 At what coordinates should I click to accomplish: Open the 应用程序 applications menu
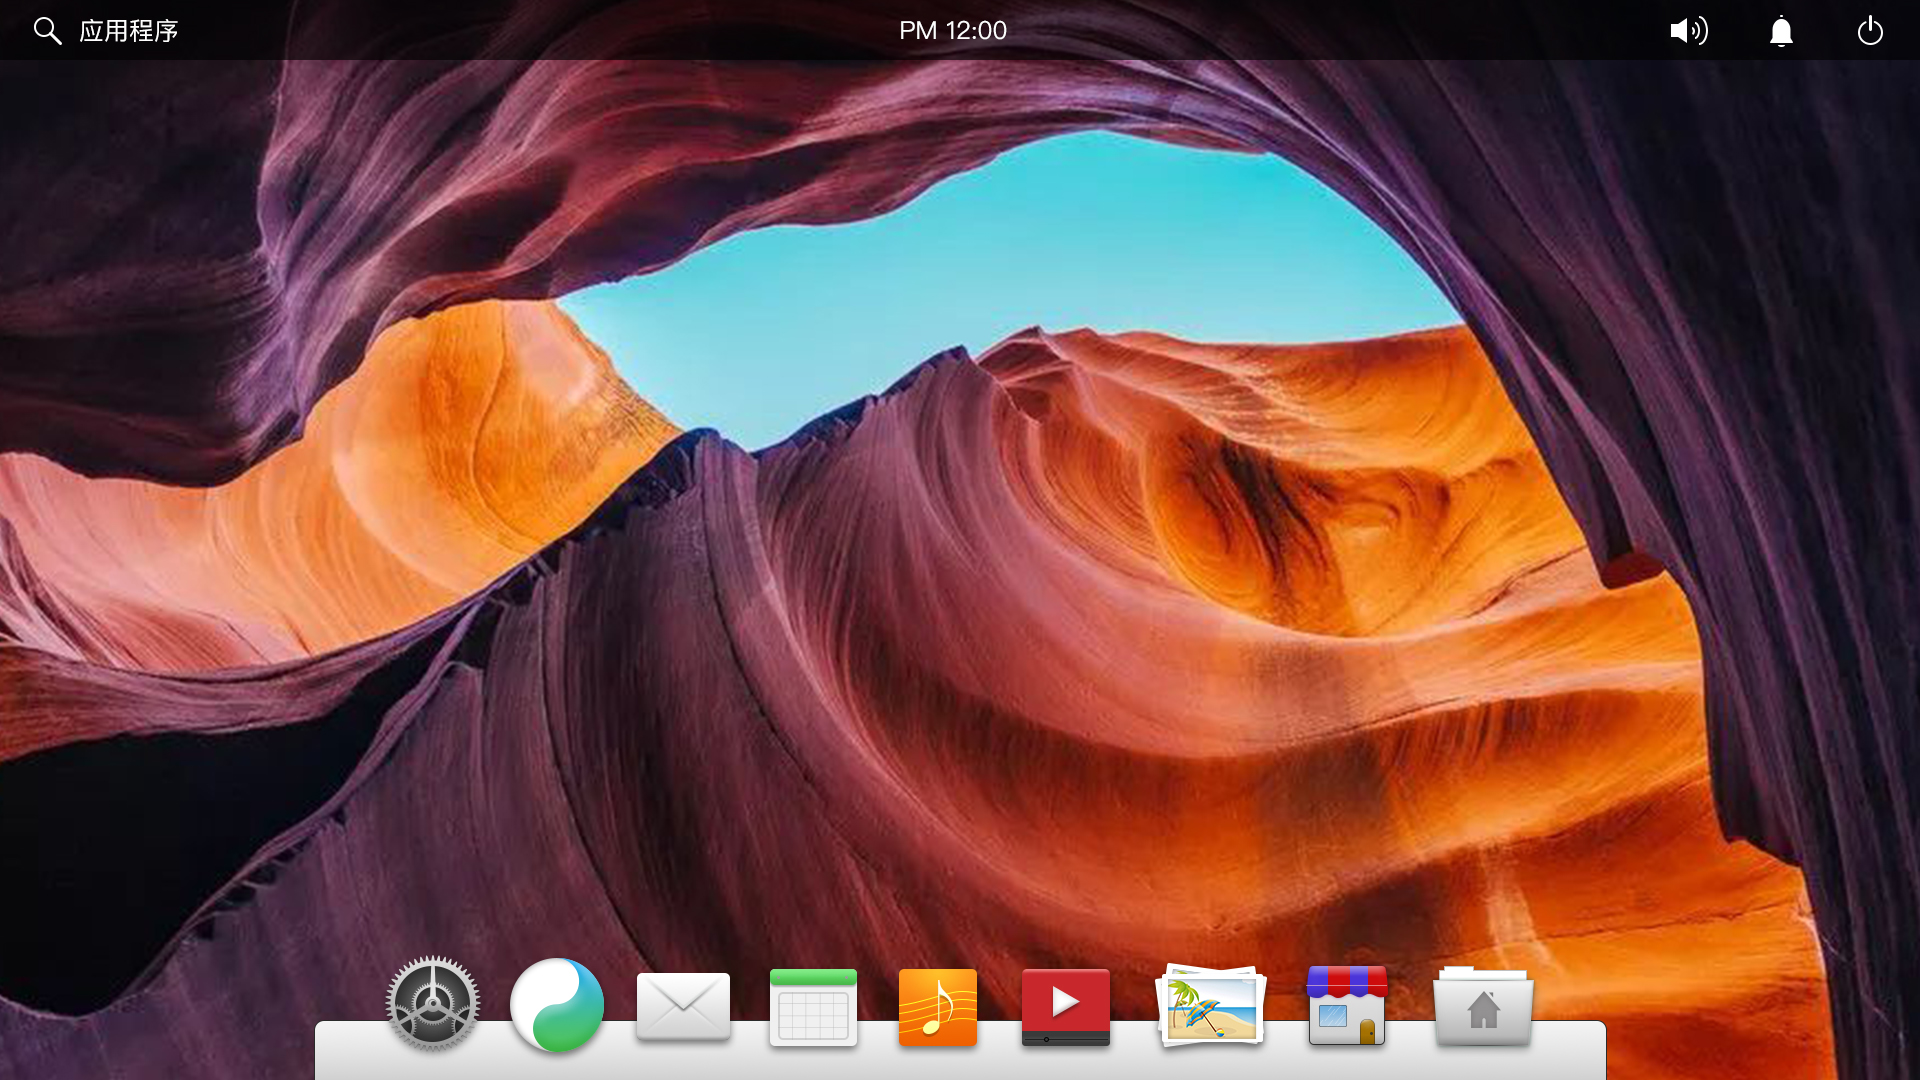tap(129, 31)
